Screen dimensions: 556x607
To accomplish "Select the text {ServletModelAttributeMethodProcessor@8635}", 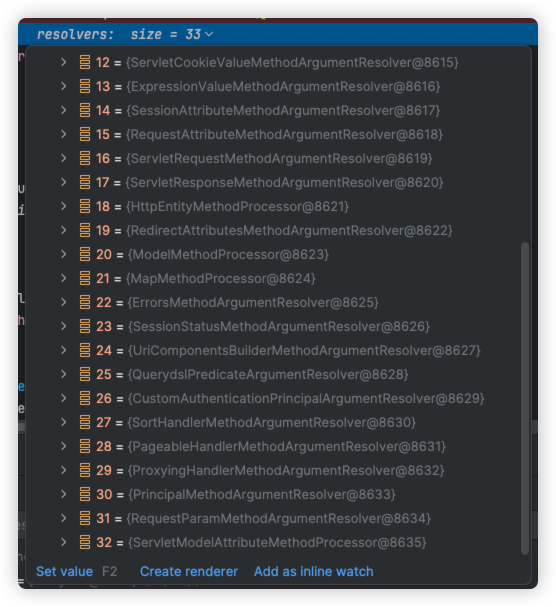I will coord(277,542).
